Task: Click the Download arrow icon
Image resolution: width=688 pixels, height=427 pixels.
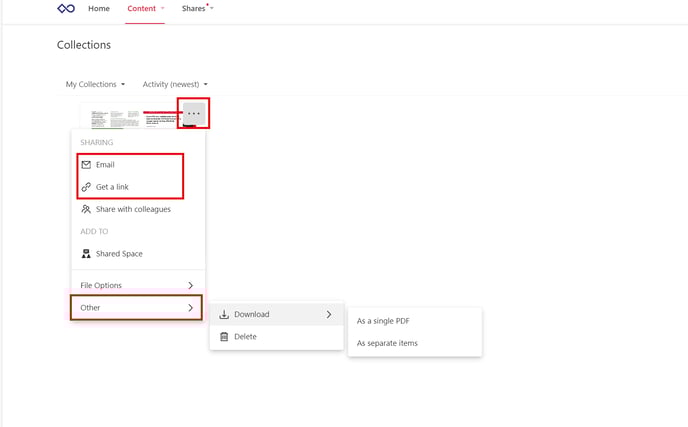Action: (224, 314)
